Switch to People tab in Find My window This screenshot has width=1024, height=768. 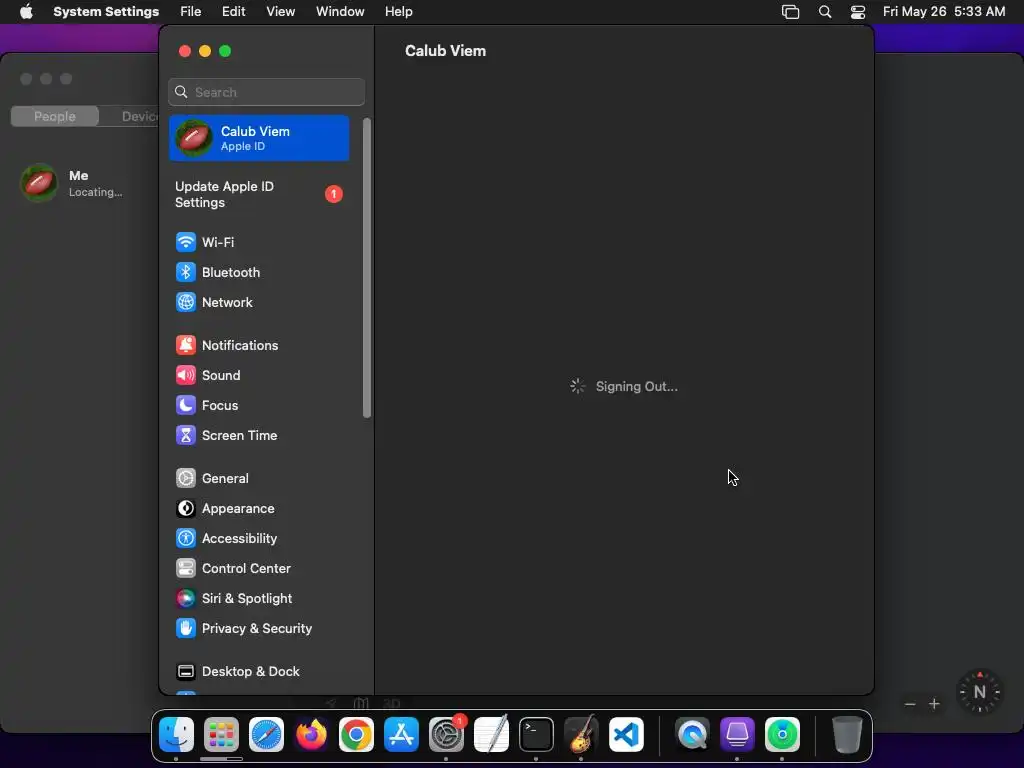pyautogui.click(x=55, y=116)
